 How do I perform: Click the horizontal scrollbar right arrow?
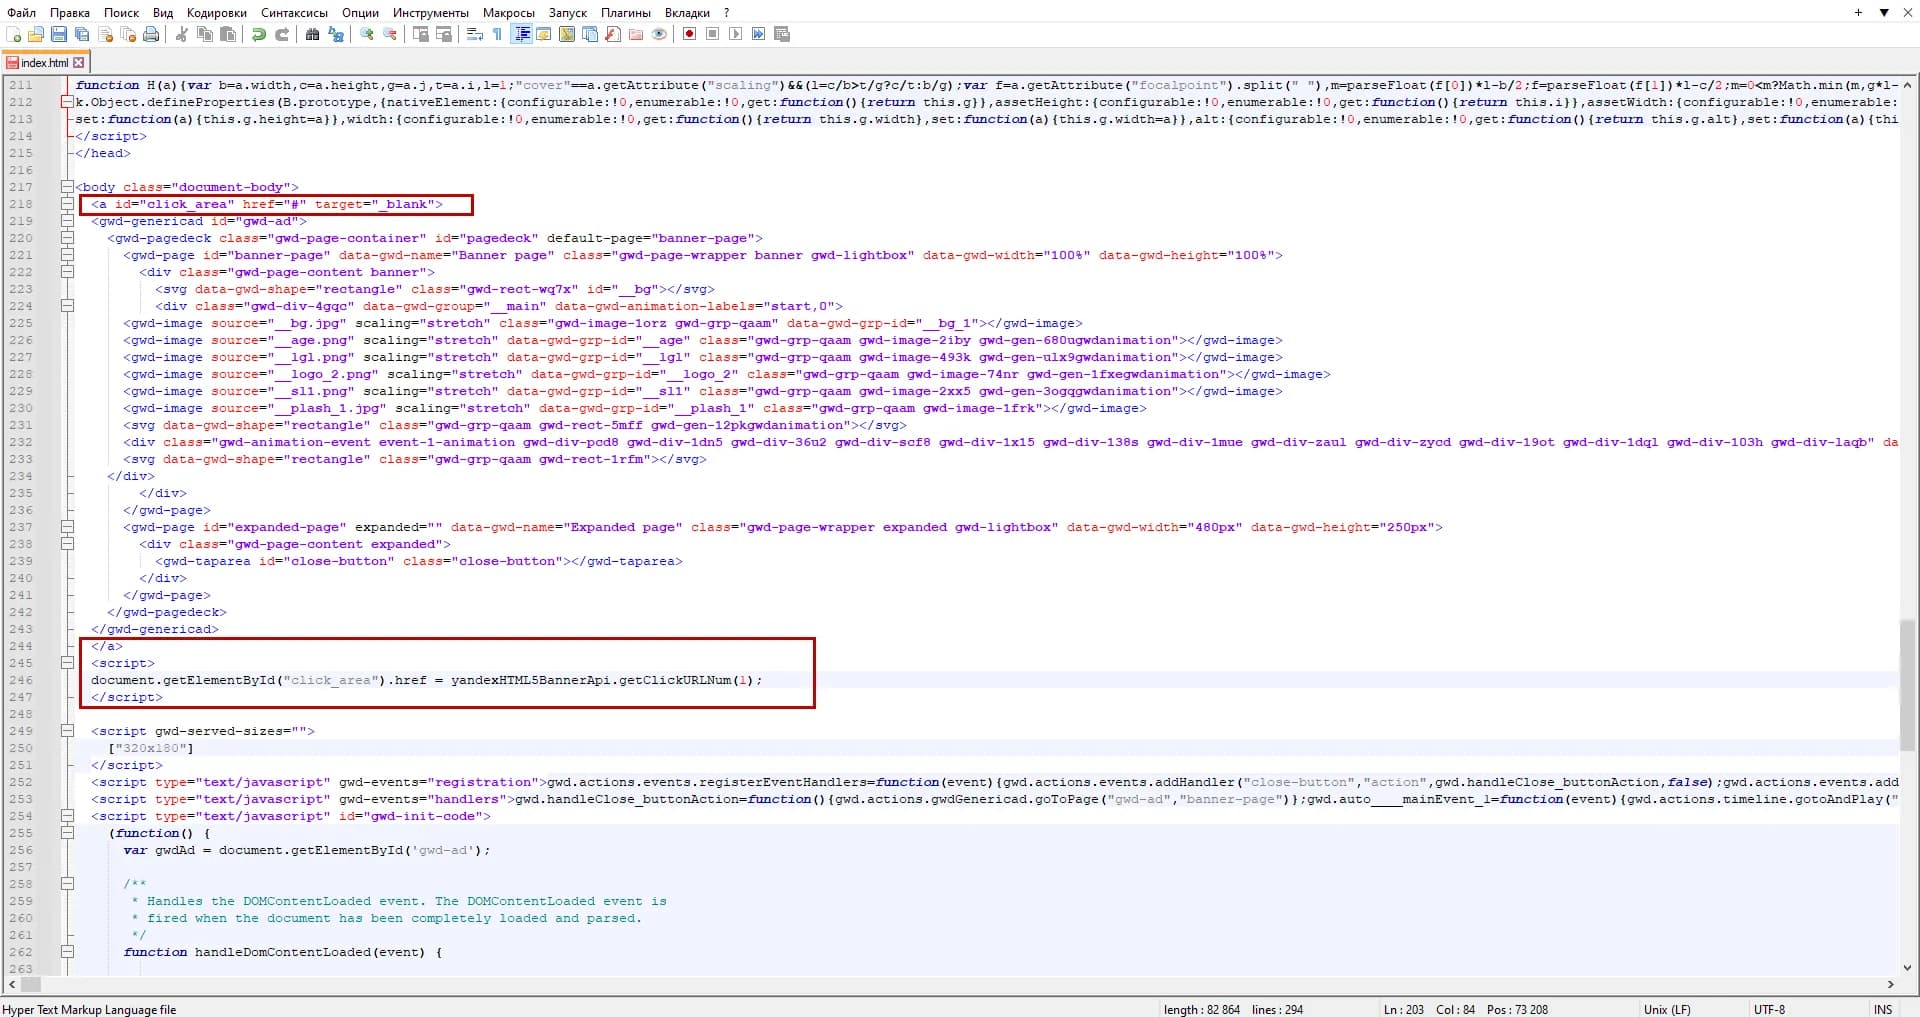point(1891,984)
